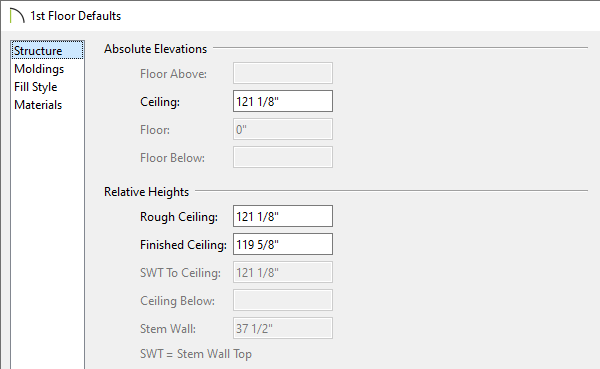Click the Rough Ceiling label text
The height and width of the screenshot is (369, 600).
pyautogui.click(x=179, y=217)
